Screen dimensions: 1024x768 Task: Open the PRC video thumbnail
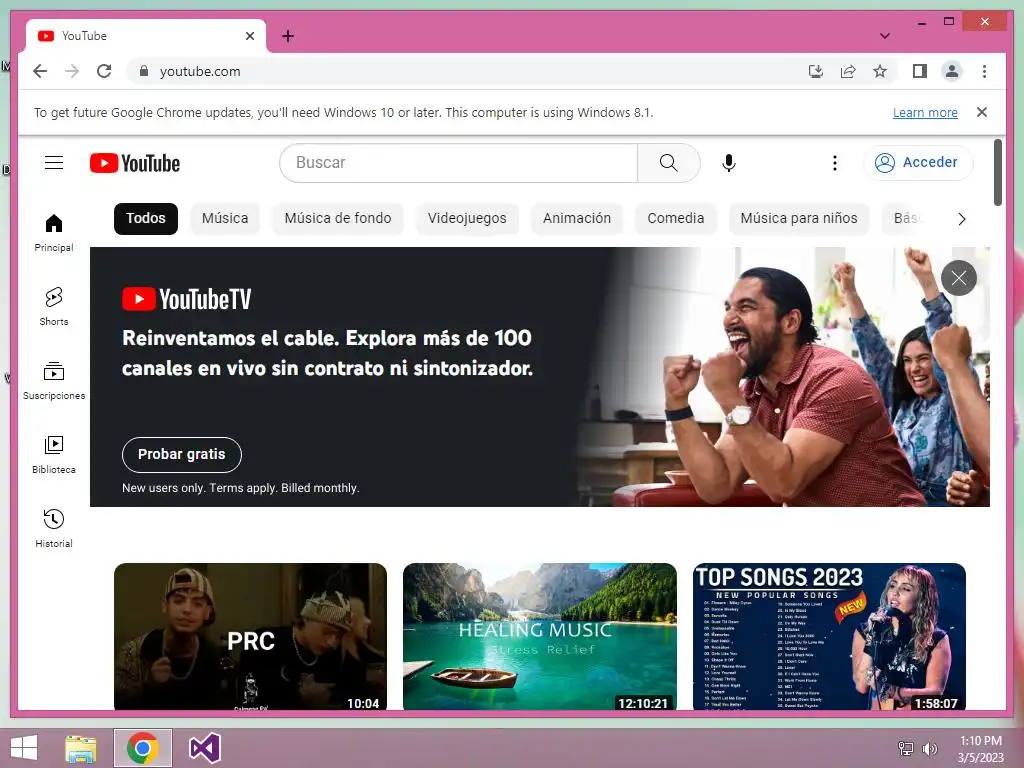pyautogui.click(x=250, y=637)
